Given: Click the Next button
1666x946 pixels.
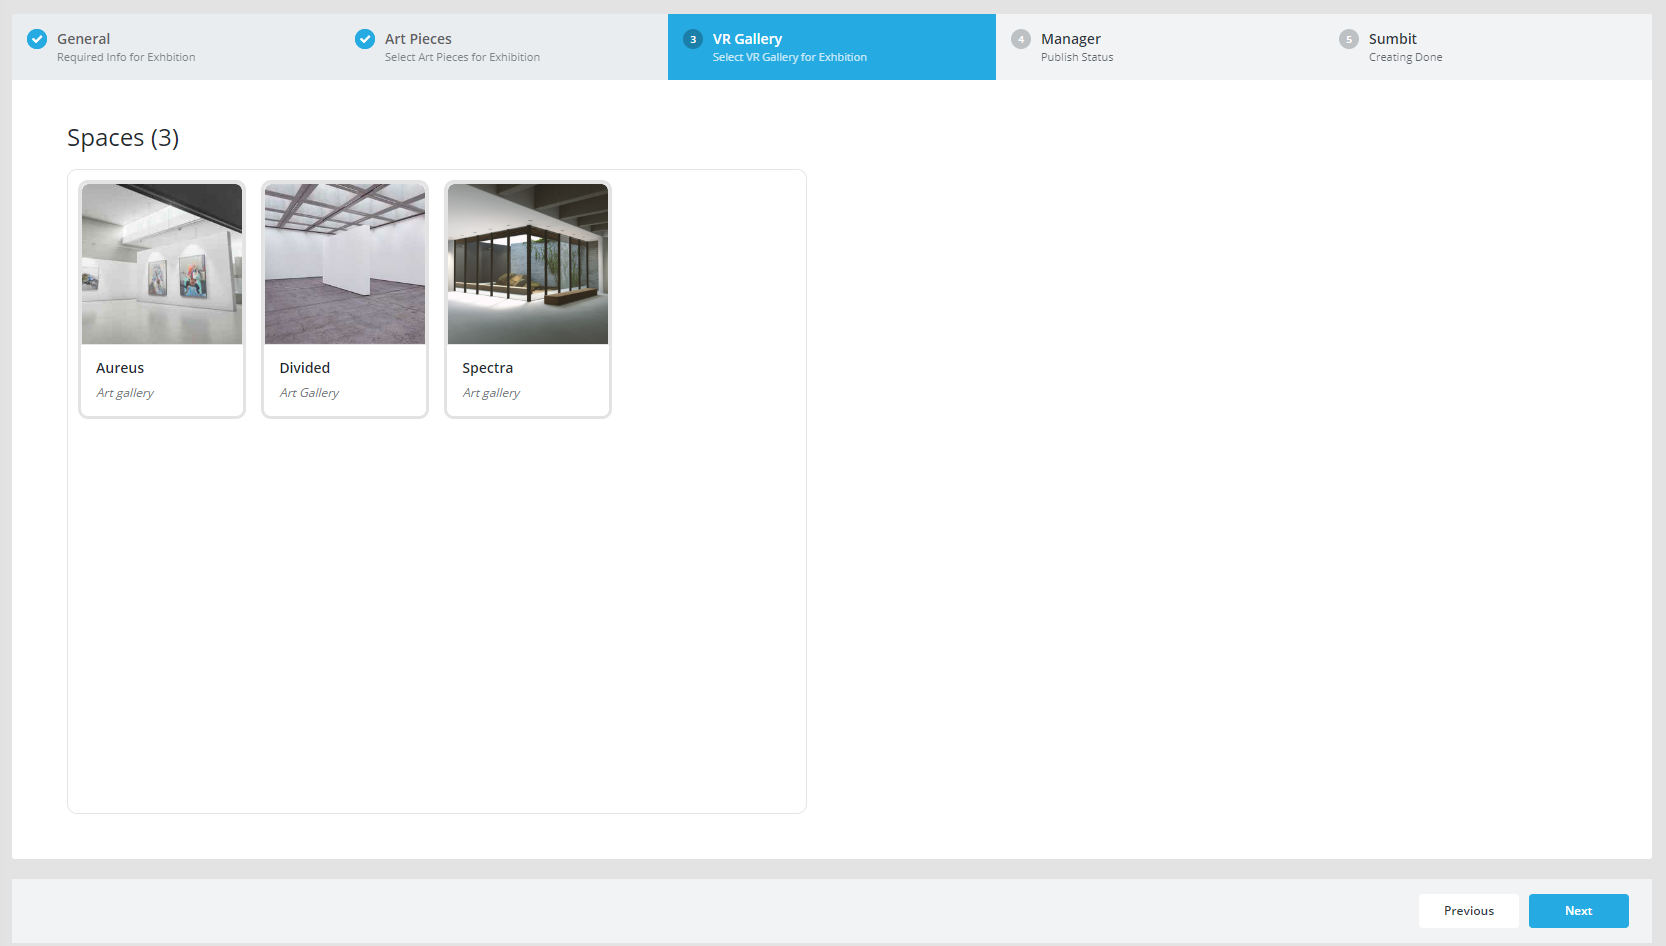Looking at the screenshot, I should (1579, 911).
